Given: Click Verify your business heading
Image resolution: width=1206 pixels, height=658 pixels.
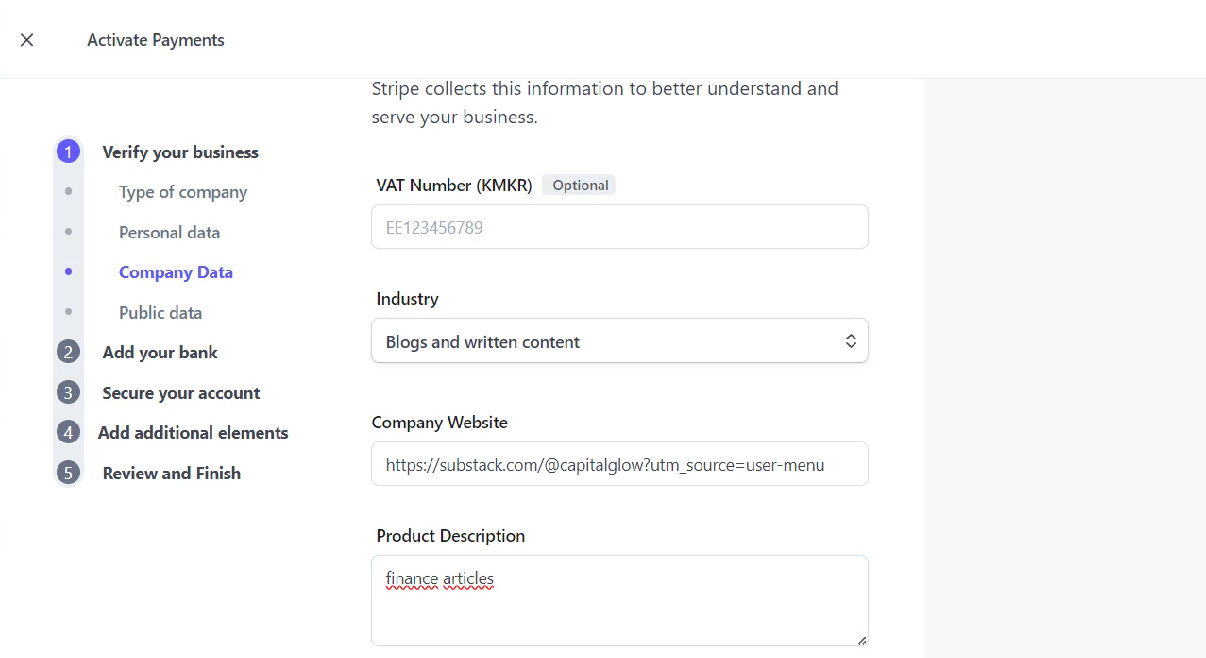Looking at the screenshot, I should click(180, 152).
